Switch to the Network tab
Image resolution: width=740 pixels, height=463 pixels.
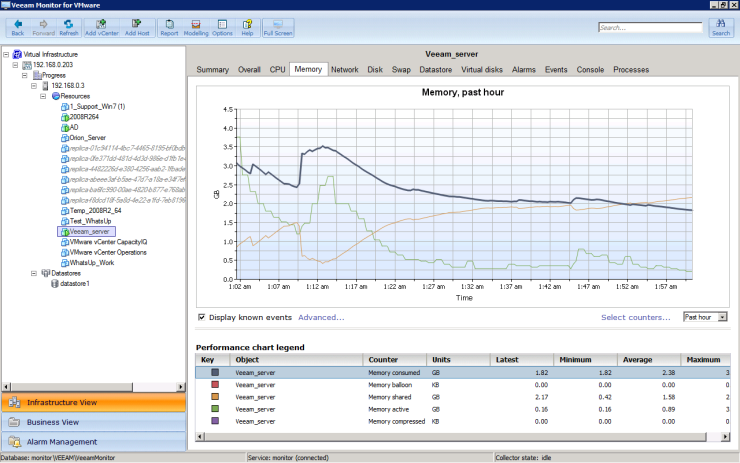[x=345, y=69]
